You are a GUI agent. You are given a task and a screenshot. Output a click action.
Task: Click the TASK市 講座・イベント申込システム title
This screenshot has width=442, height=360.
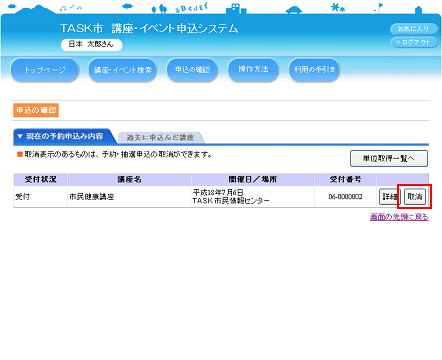click(x=149, y=29)
